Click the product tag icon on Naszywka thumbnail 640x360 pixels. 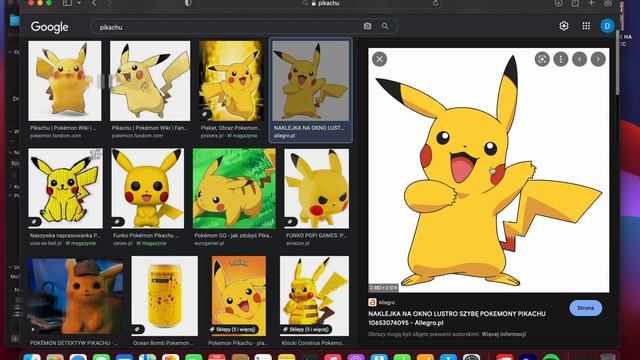(x=35, y=222)
